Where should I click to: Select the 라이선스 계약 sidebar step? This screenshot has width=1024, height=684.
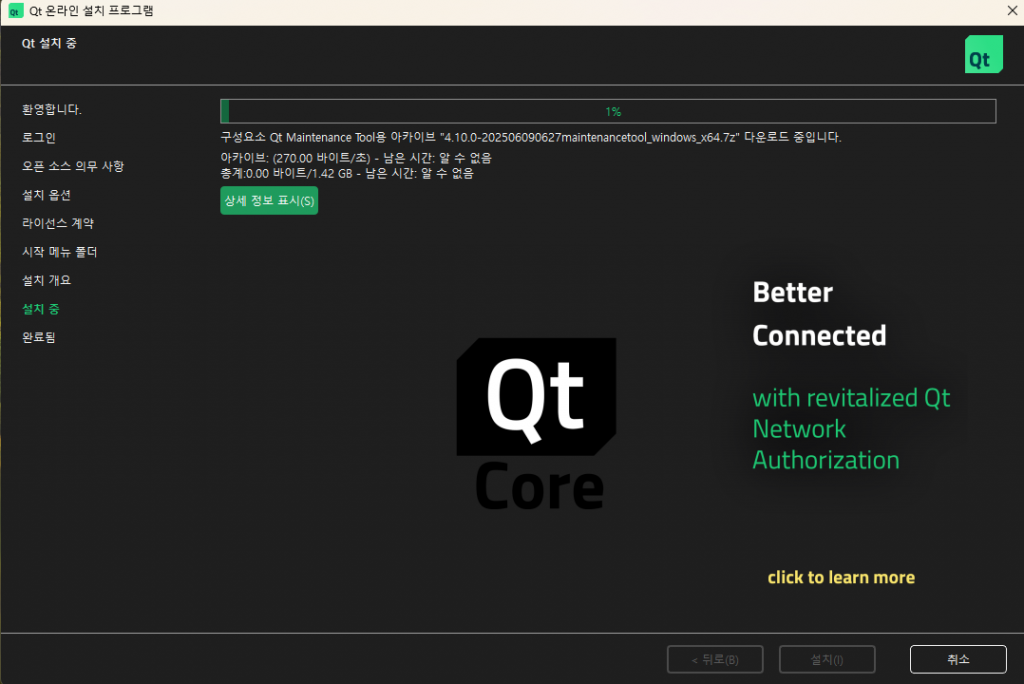pyautogui.click(x=58, y=223)
